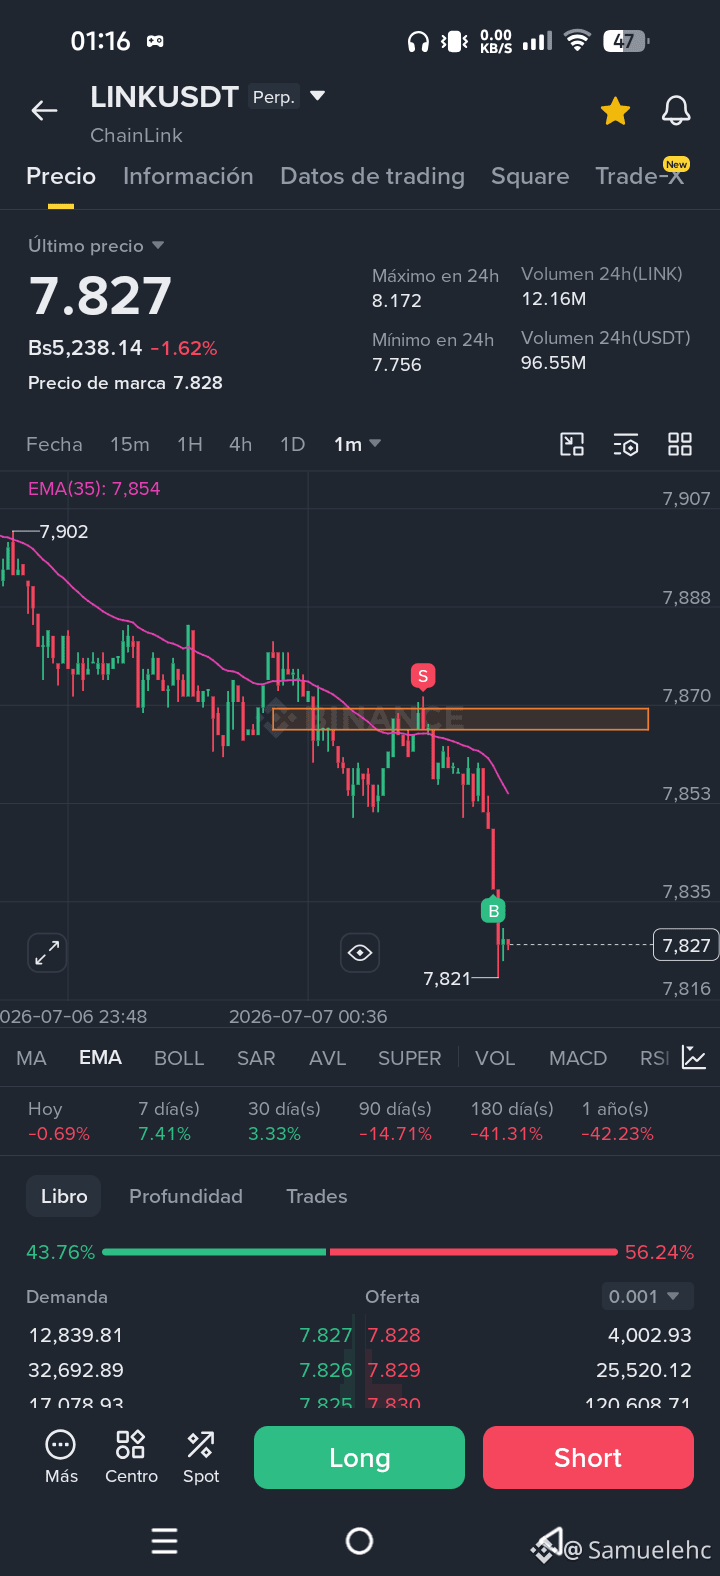Image resolution: width=720 pixels, height=1576 pixels.
Task: Click the B buy marker on chart
Action: pos(493,911)
